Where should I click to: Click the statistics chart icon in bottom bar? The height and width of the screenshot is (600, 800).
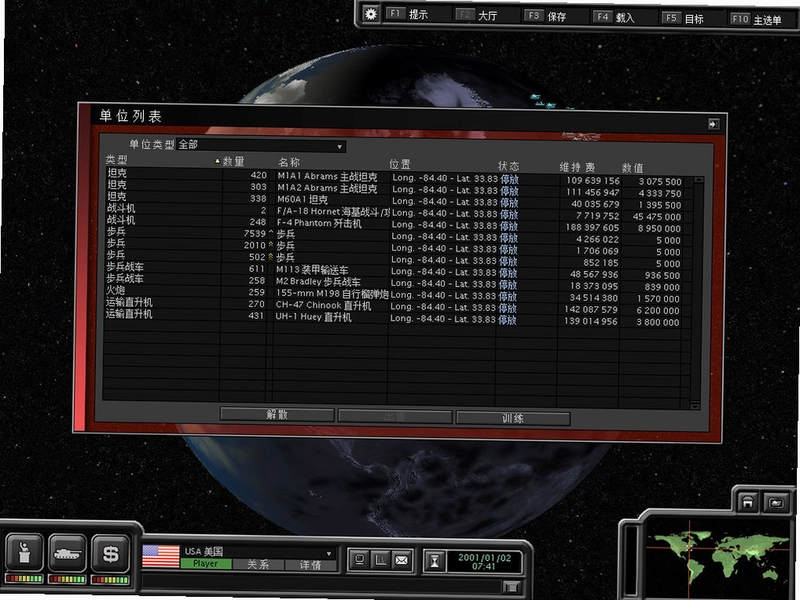[380, 560]
